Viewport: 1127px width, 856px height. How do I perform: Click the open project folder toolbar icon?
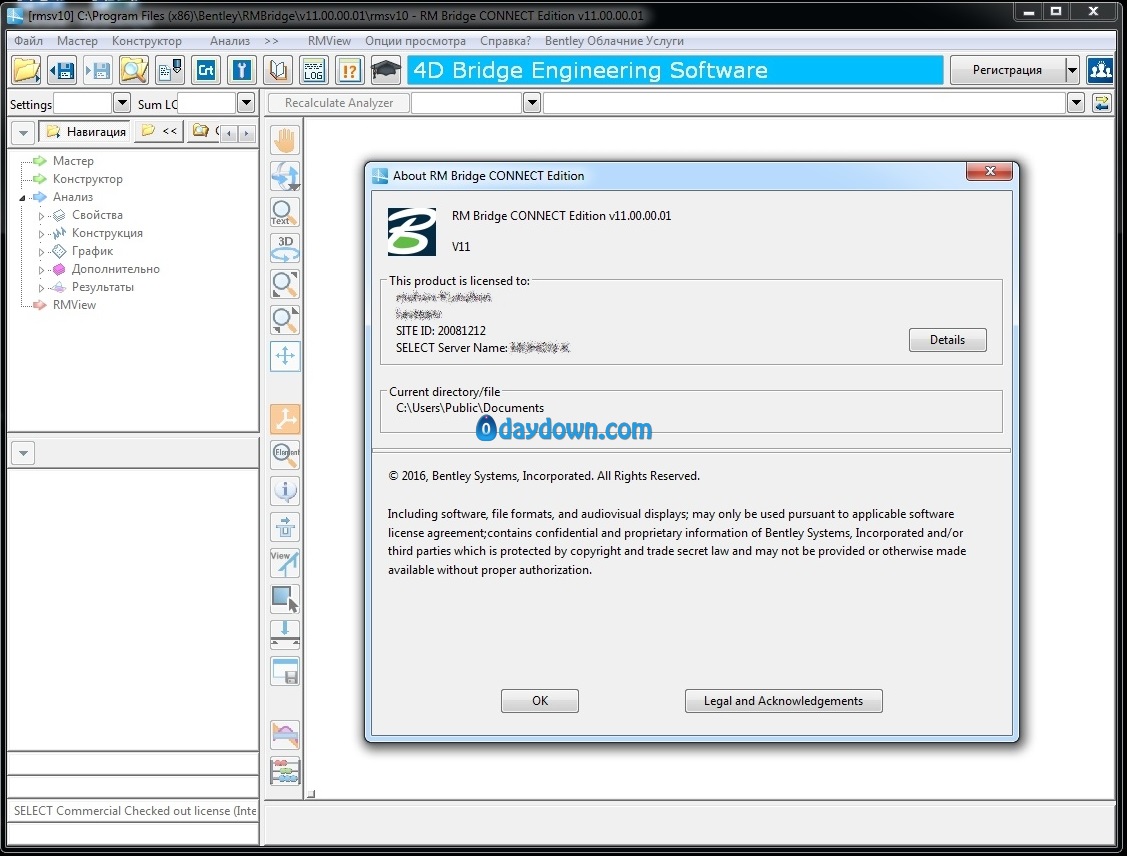[x=27, y=70]
